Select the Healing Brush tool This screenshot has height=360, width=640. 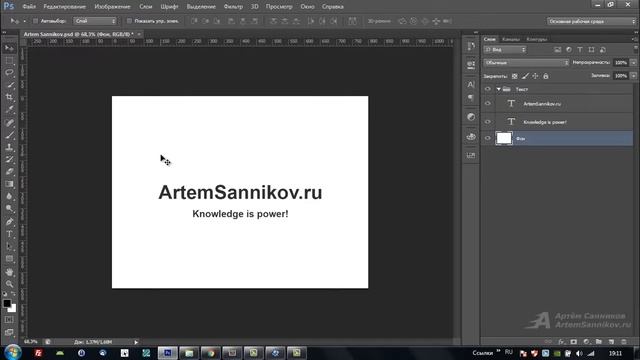(9, 123)
